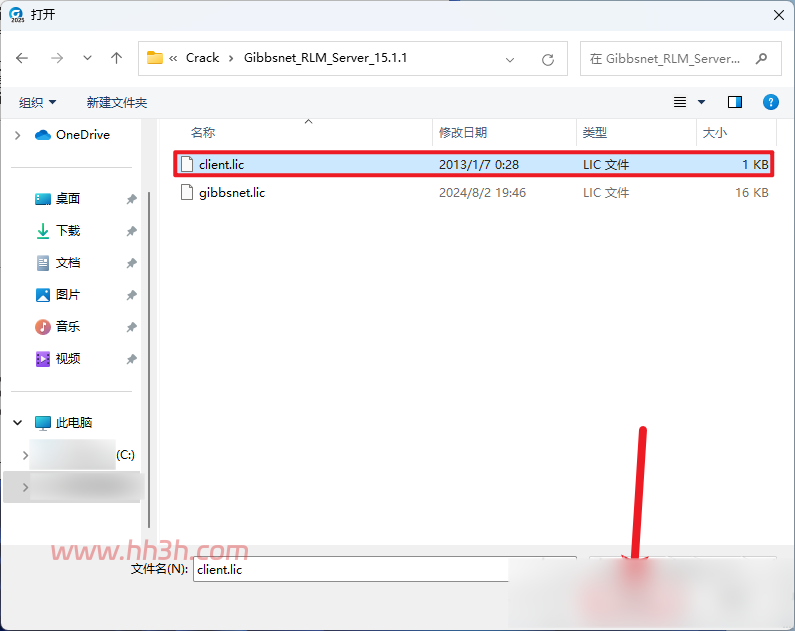
Task: Click pin icon next to 图片
Action: click(x=131, y=295)
